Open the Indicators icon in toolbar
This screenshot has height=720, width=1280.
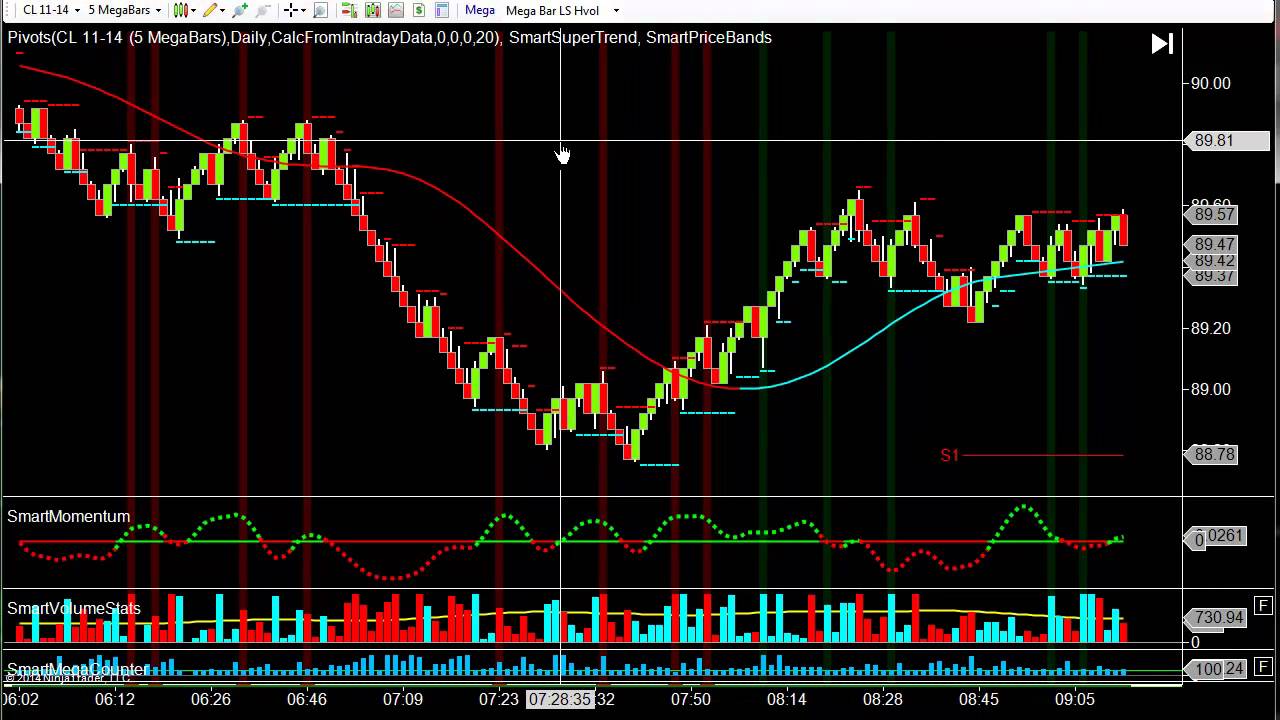(x=372, y=10)
